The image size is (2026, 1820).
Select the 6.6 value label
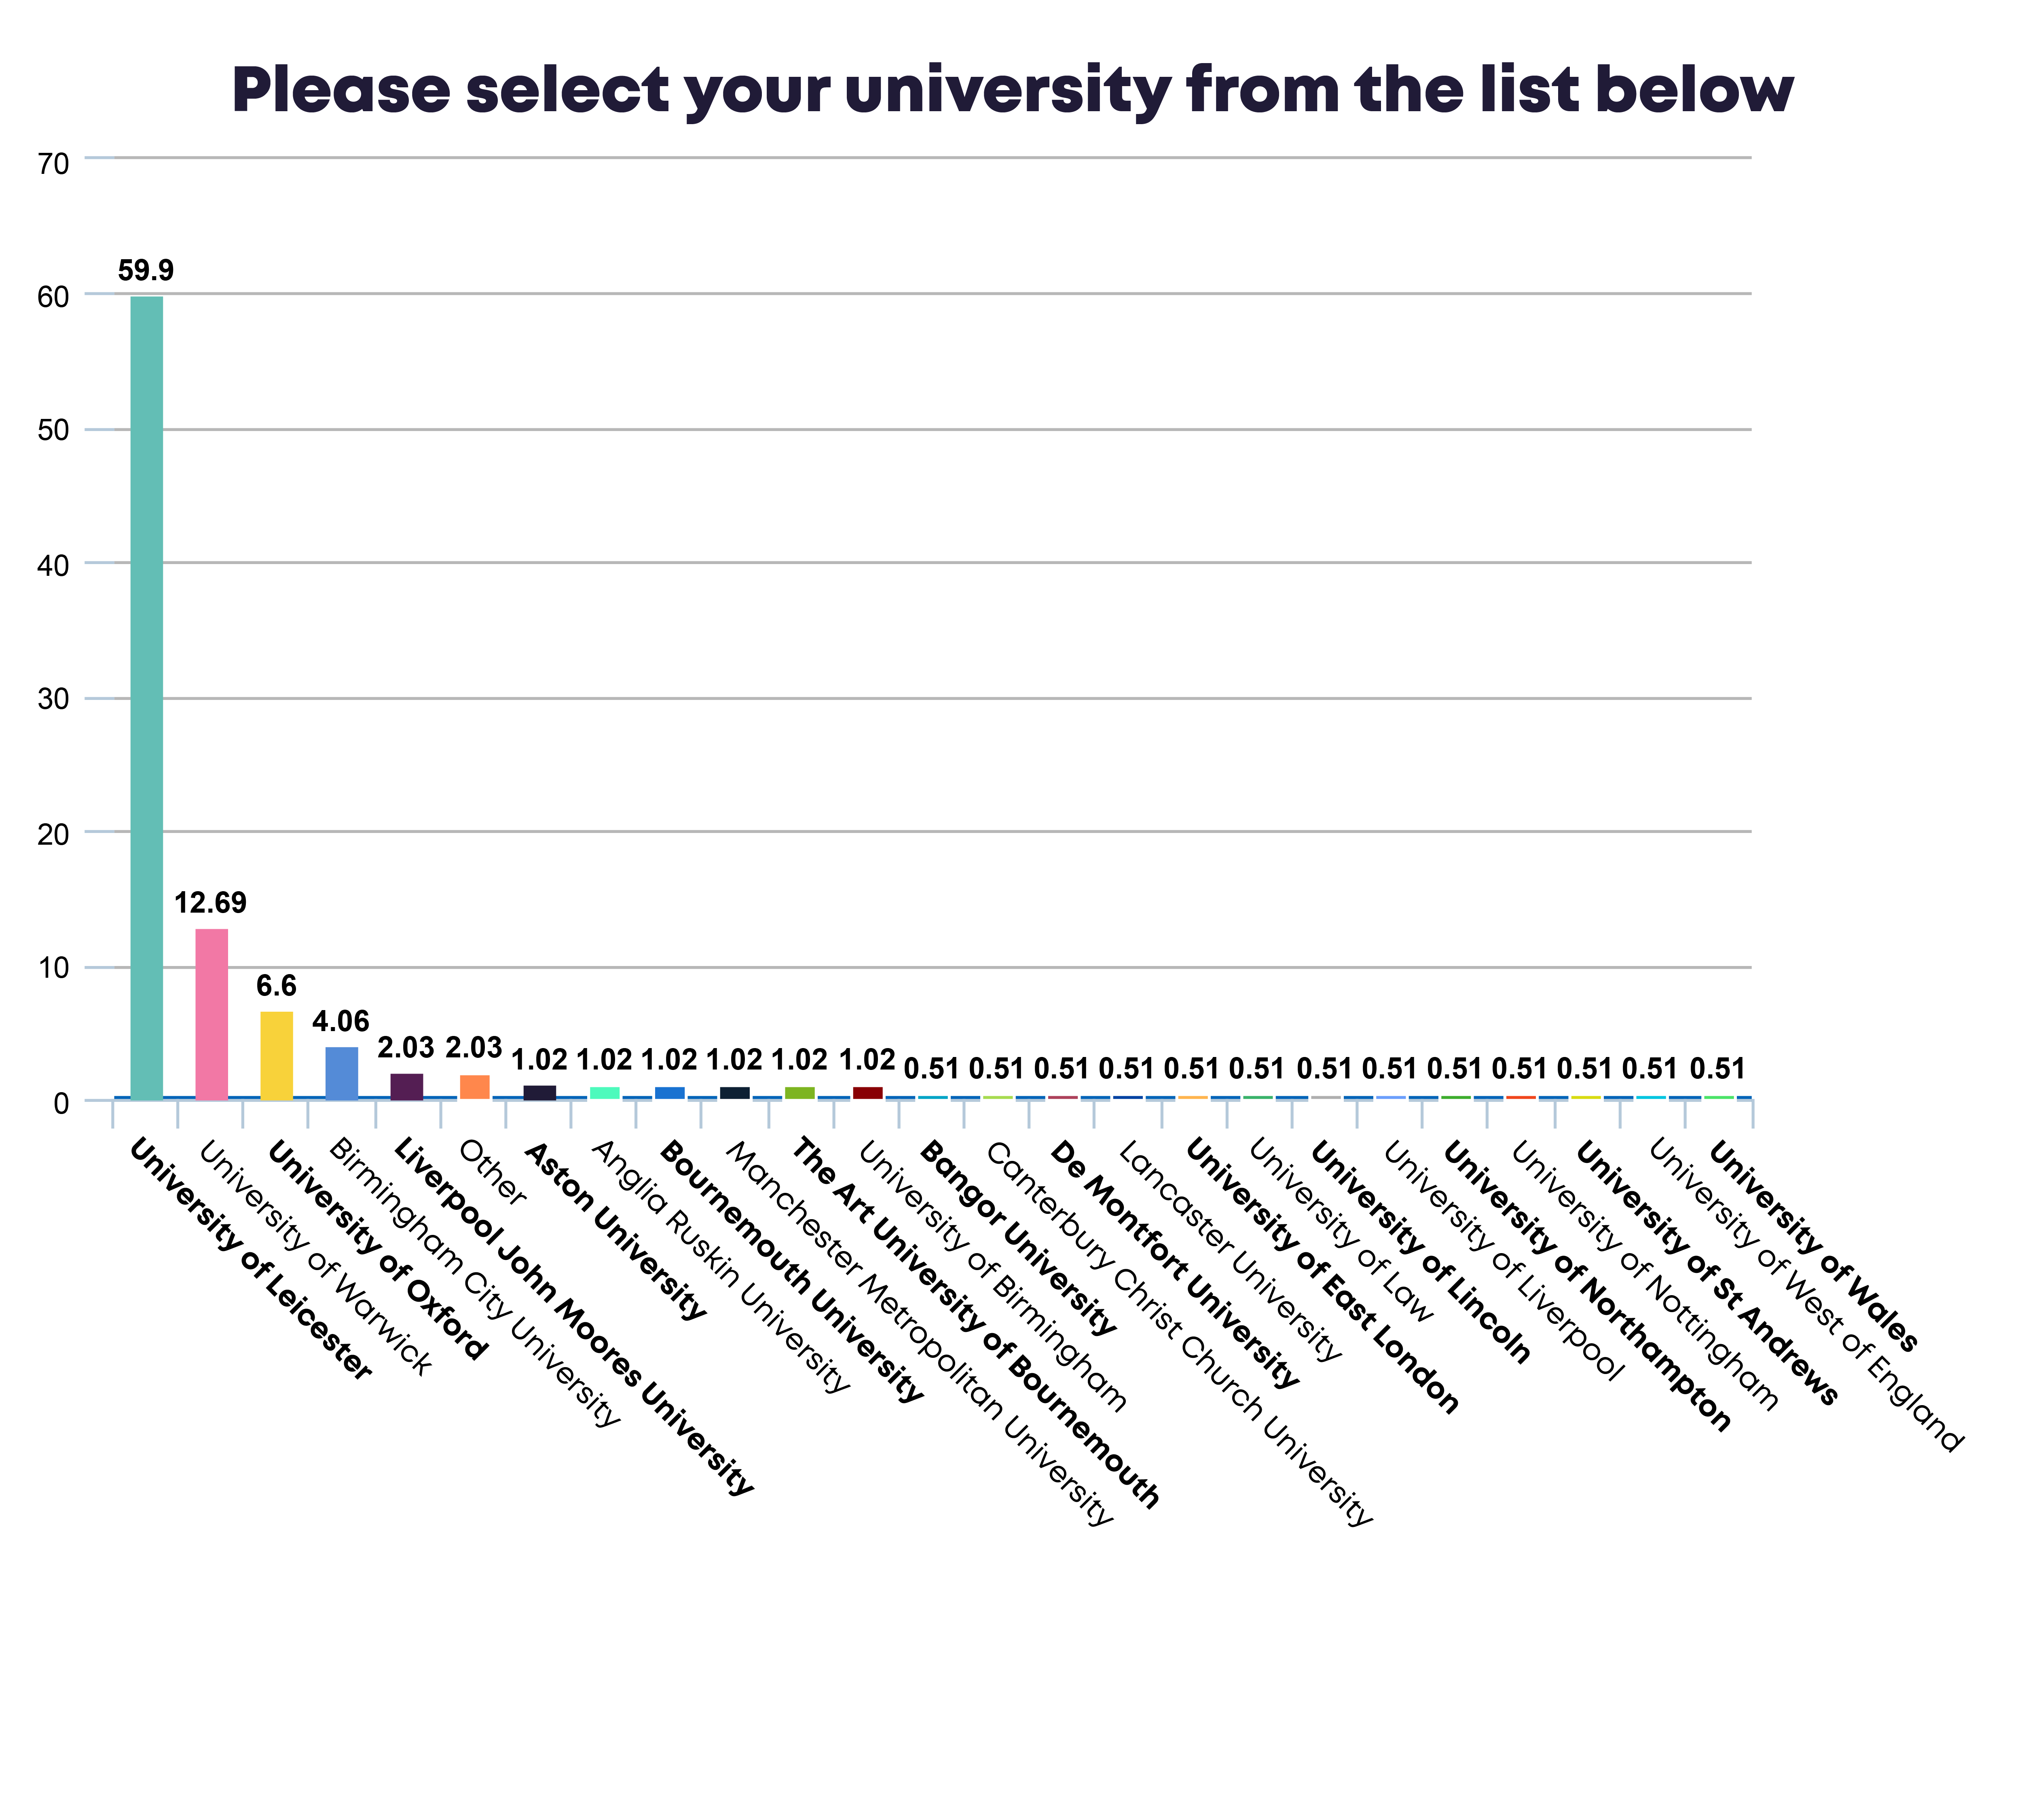click(276, 986)
